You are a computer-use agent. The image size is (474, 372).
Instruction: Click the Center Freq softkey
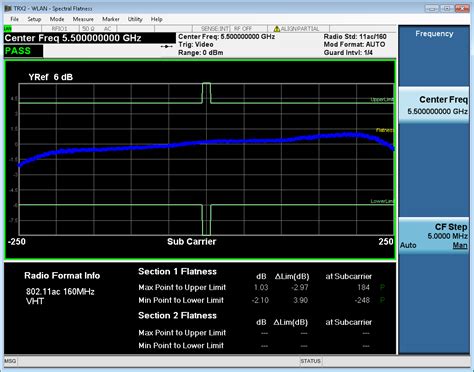[x=434, y=105]
